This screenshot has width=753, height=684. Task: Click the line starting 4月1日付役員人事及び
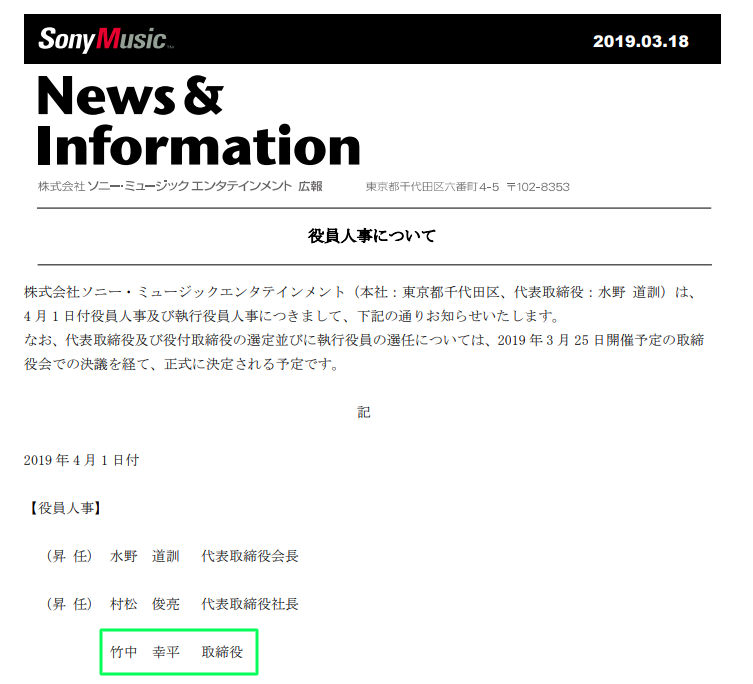pos(291,316)
